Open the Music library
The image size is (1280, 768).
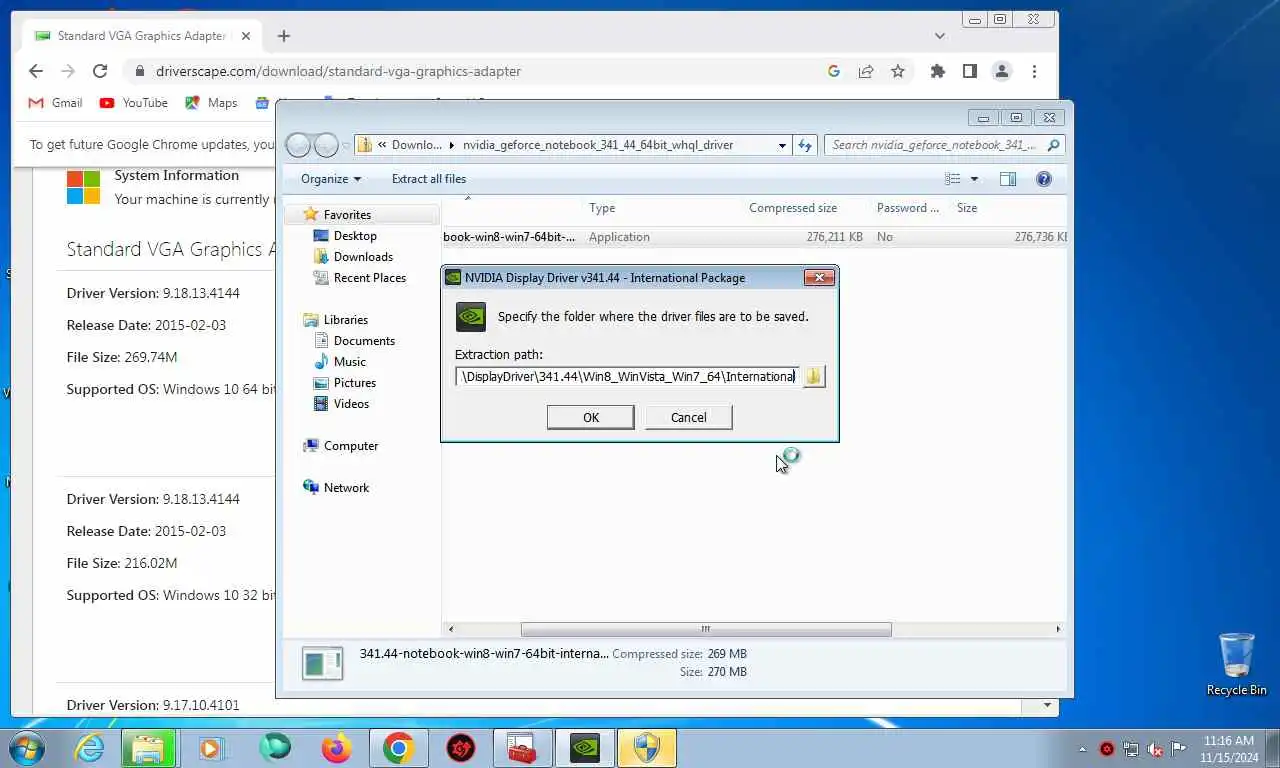pos(350,362)
